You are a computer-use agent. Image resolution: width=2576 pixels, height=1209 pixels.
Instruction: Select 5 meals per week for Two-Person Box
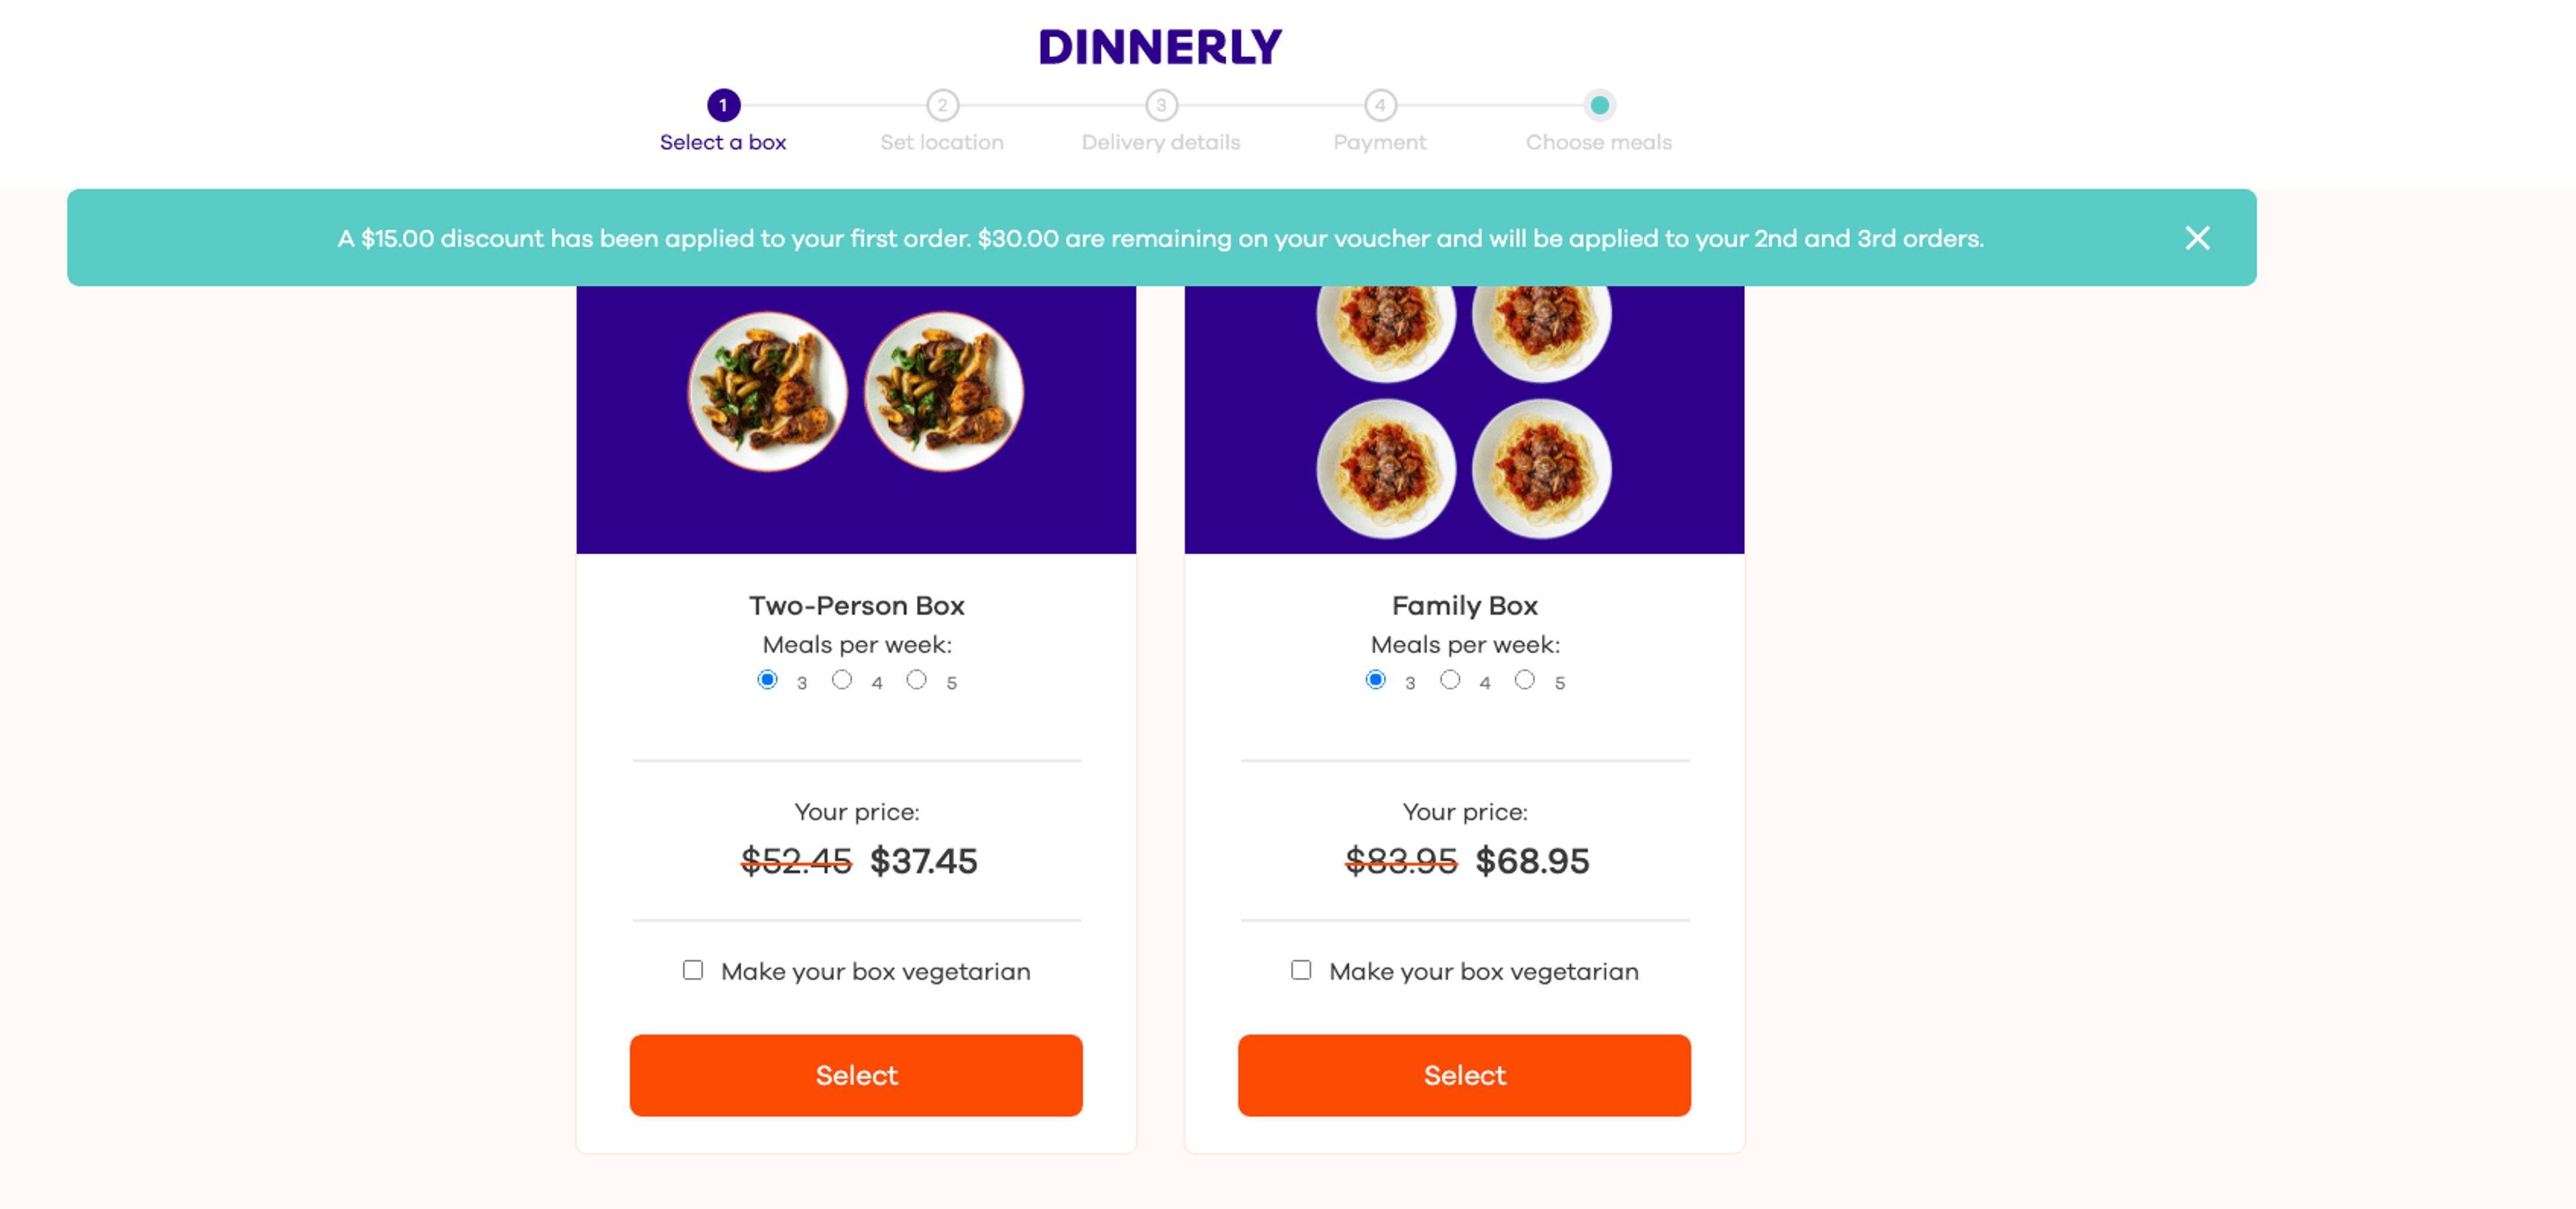(916, 680)
